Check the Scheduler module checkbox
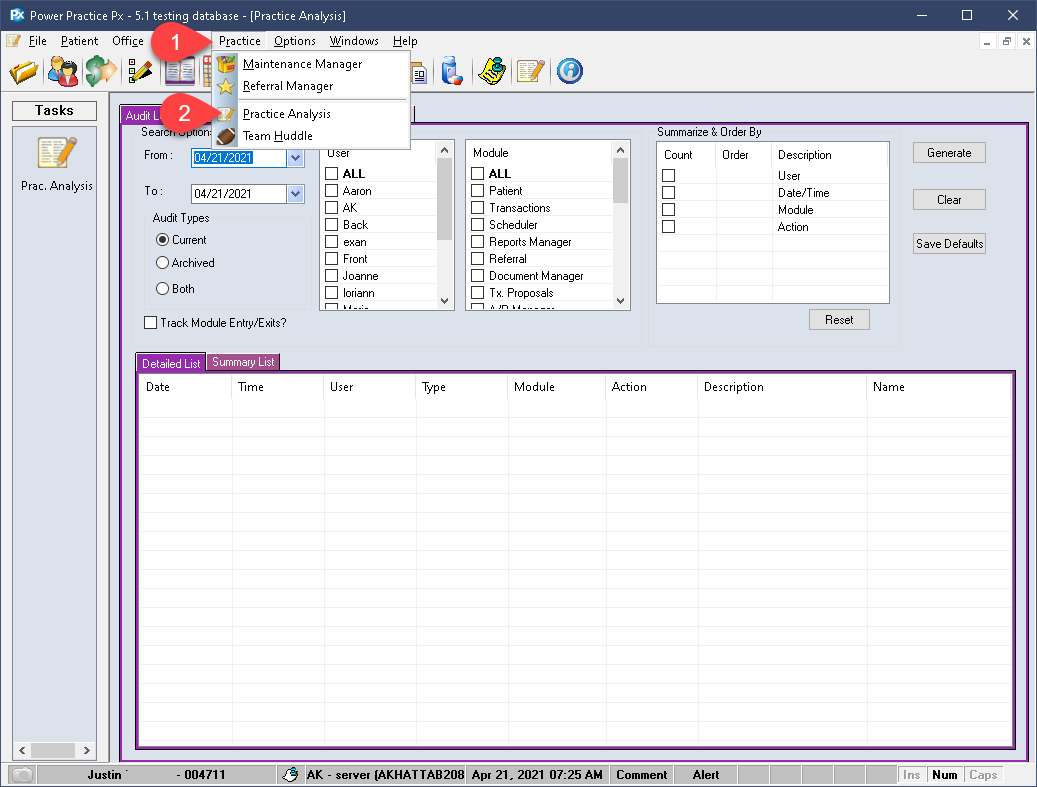This screenshot has height=787, width=1037. point(477,225)
